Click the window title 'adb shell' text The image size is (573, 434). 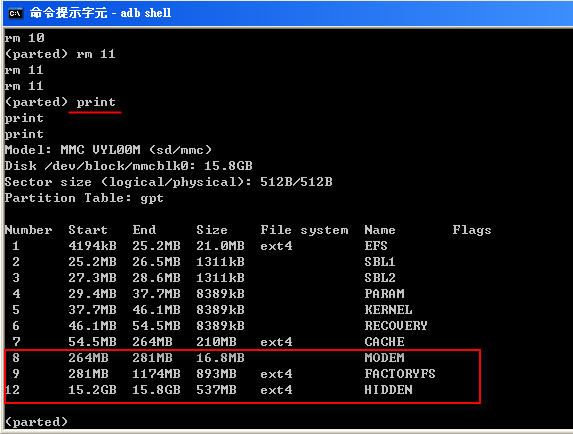(x=145, y=13)
